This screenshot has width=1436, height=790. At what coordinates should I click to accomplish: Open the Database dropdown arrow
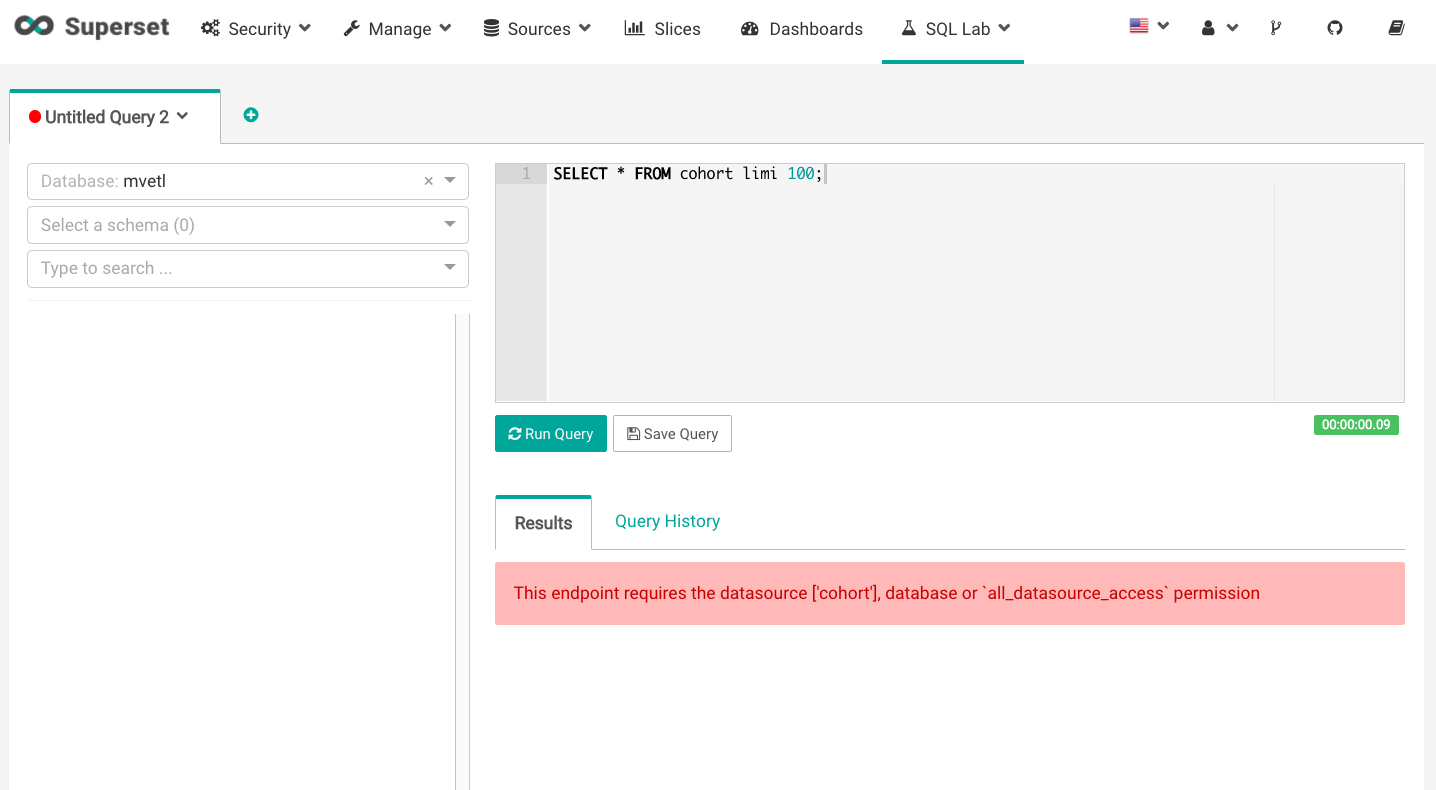pyautogui.click(x=450, y=181)
